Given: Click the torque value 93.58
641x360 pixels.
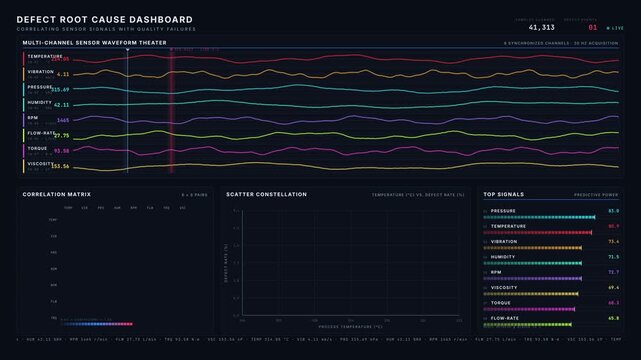Looking at the screenshot, I should click(62, 151).
